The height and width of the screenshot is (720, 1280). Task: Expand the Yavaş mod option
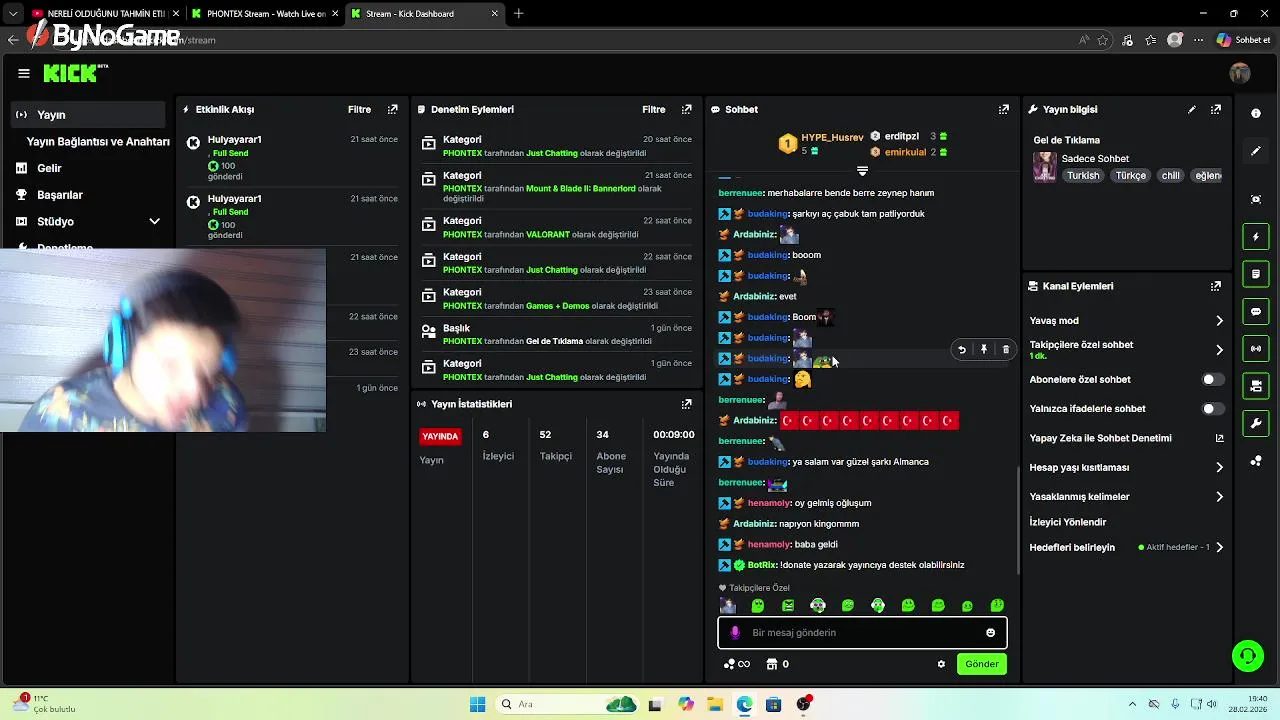(1219, 321)
